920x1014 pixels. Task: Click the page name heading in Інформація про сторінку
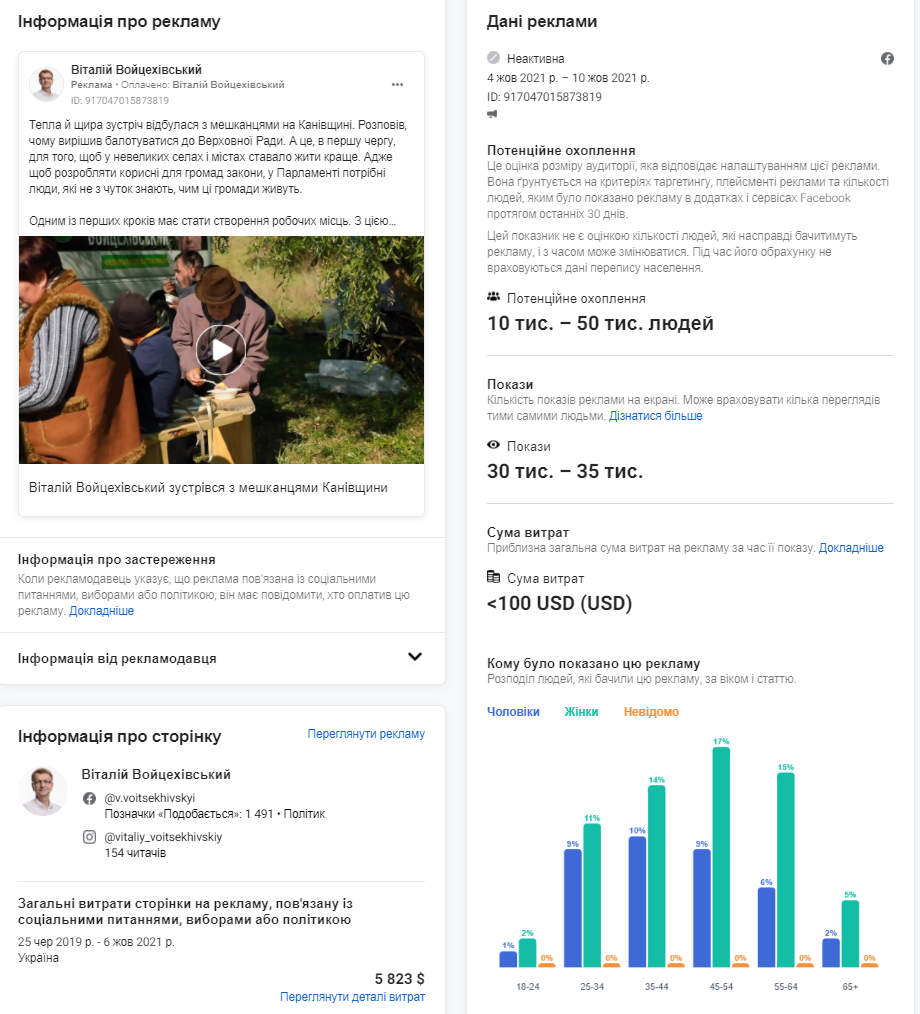click(x=156, y=775)
